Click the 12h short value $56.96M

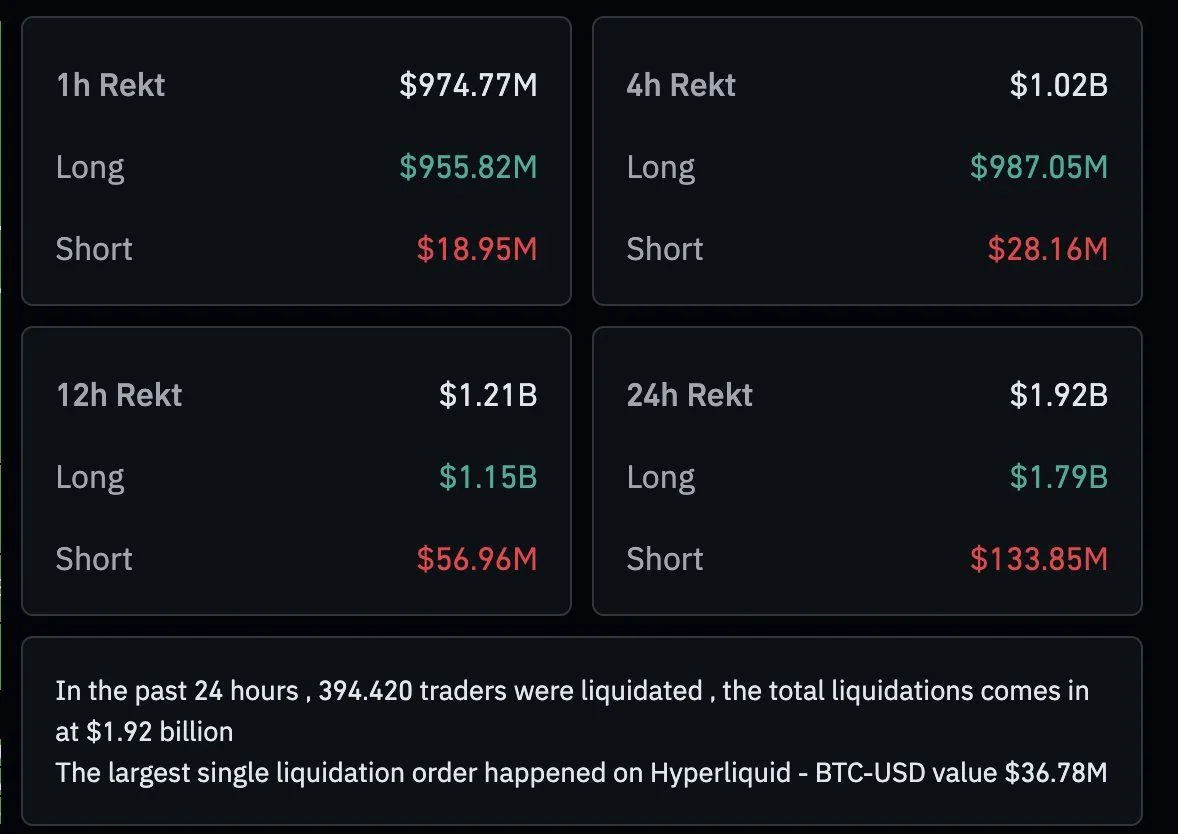click(477, 559)
